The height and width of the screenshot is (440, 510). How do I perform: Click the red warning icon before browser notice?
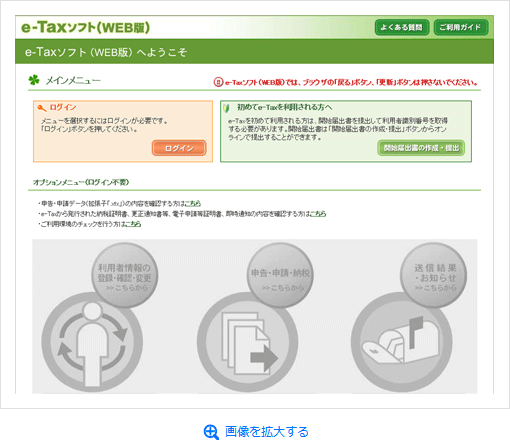click(x=218, y=82)
